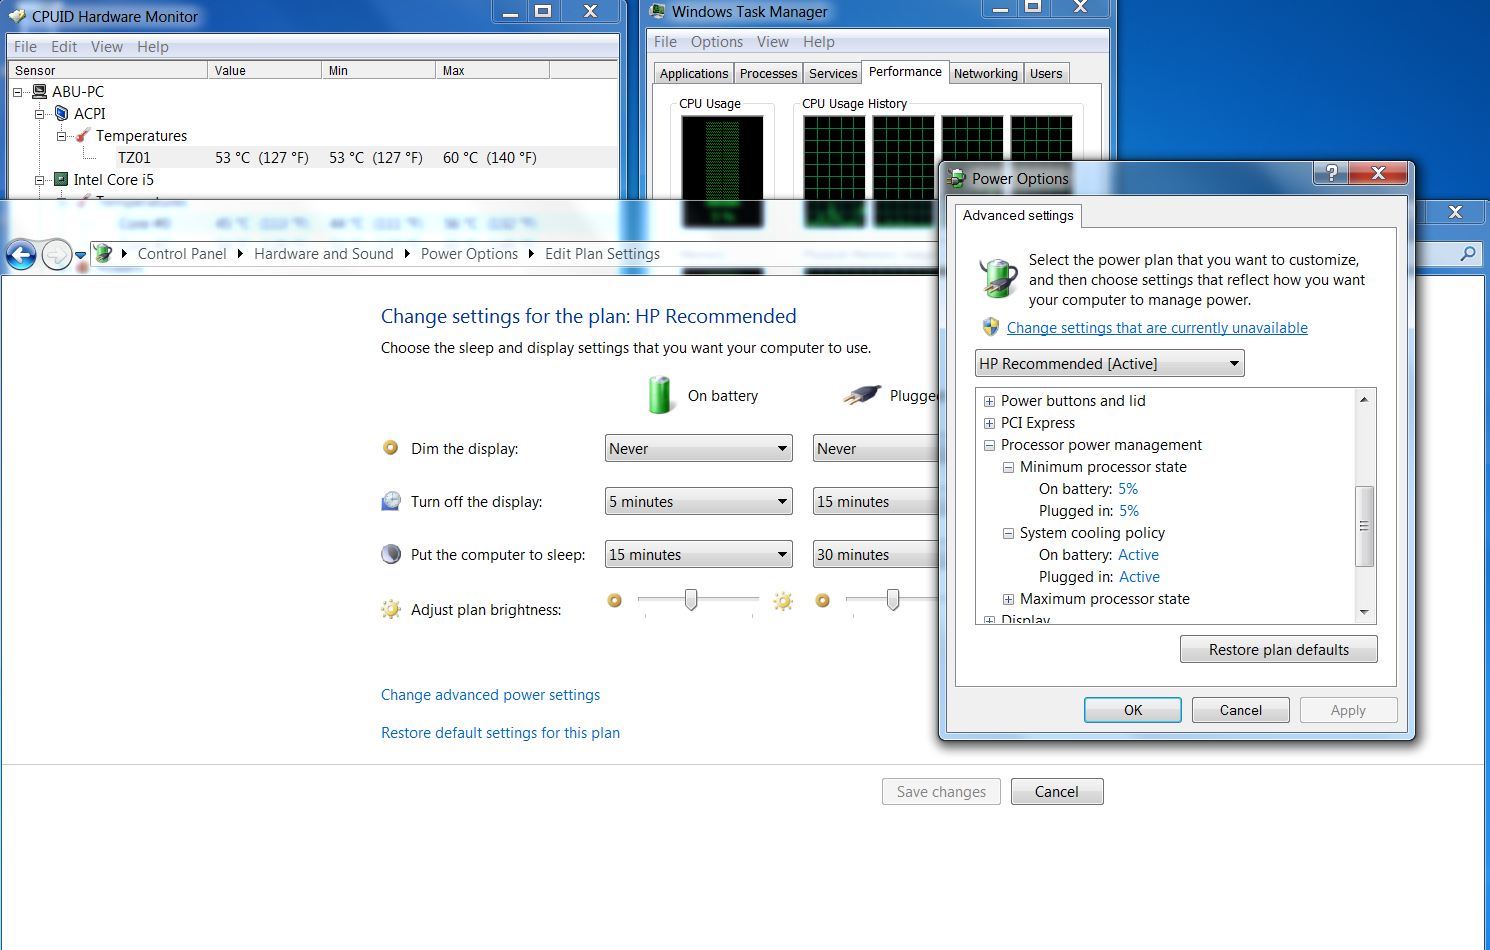This screenshot has width=1490, height=950.
Task: Open the Options menu in Task Manager
Action: coord(717,42)
